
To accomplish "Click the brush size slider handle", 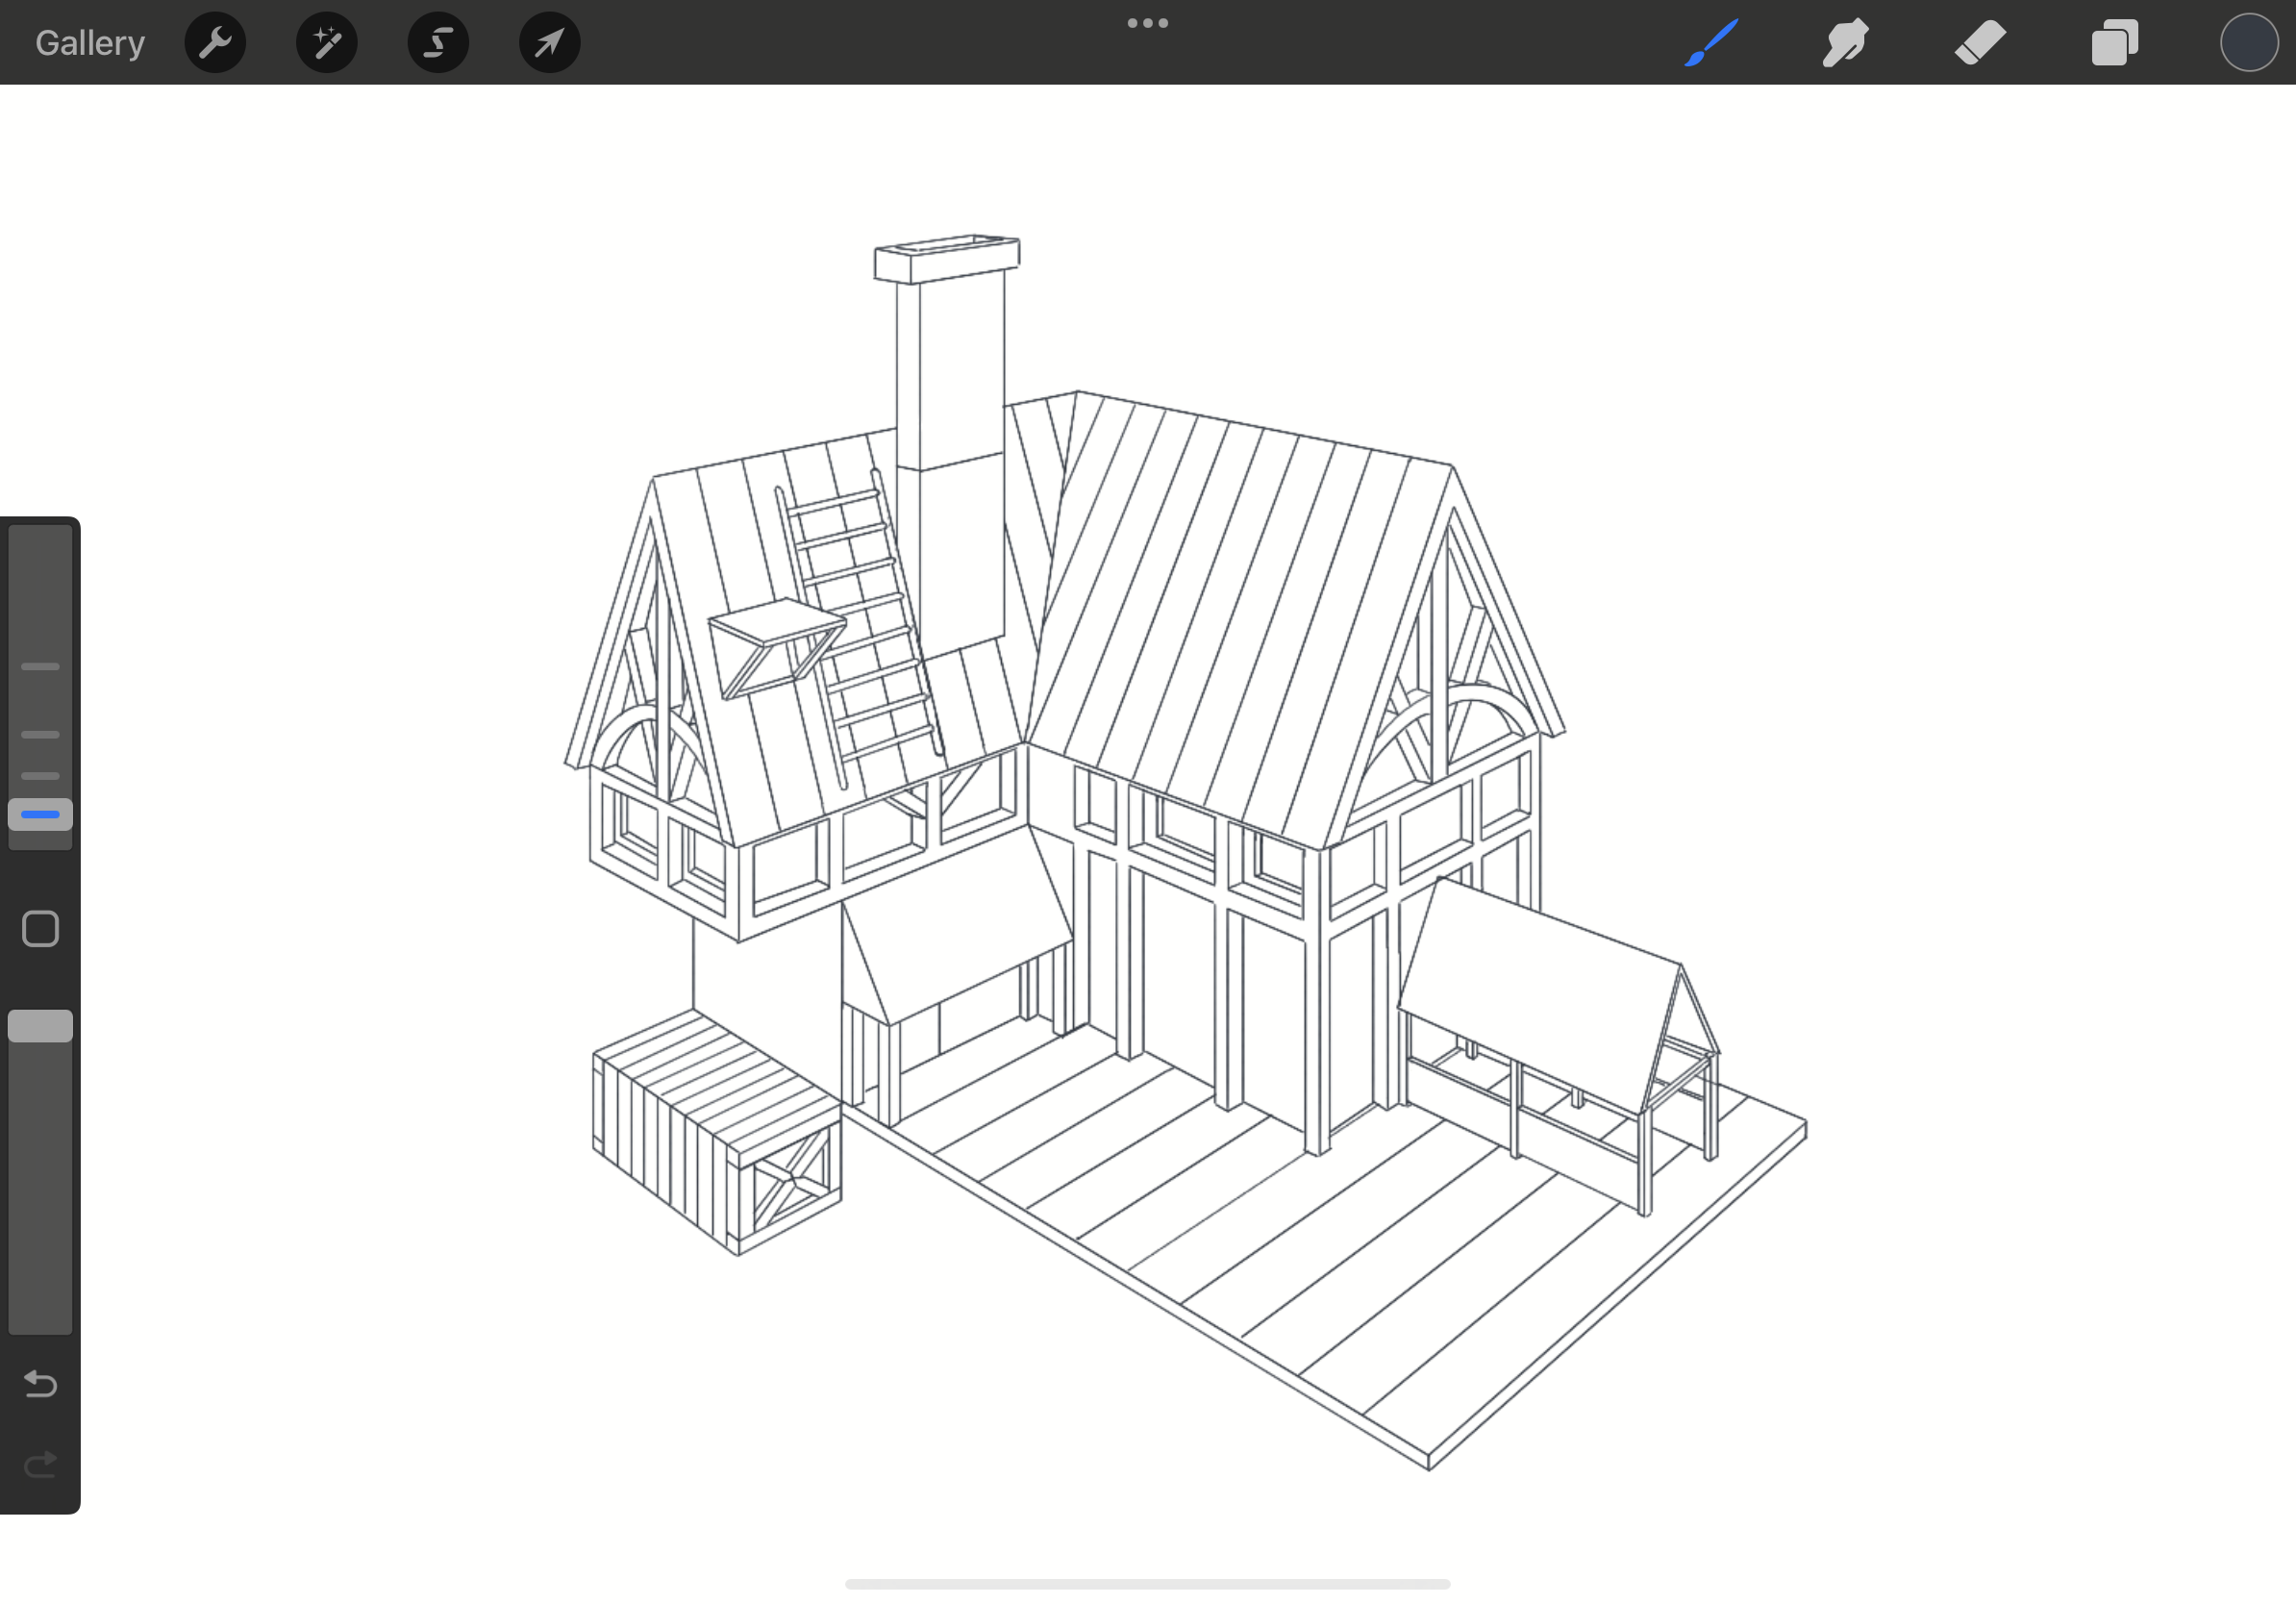I will (40, 814).
